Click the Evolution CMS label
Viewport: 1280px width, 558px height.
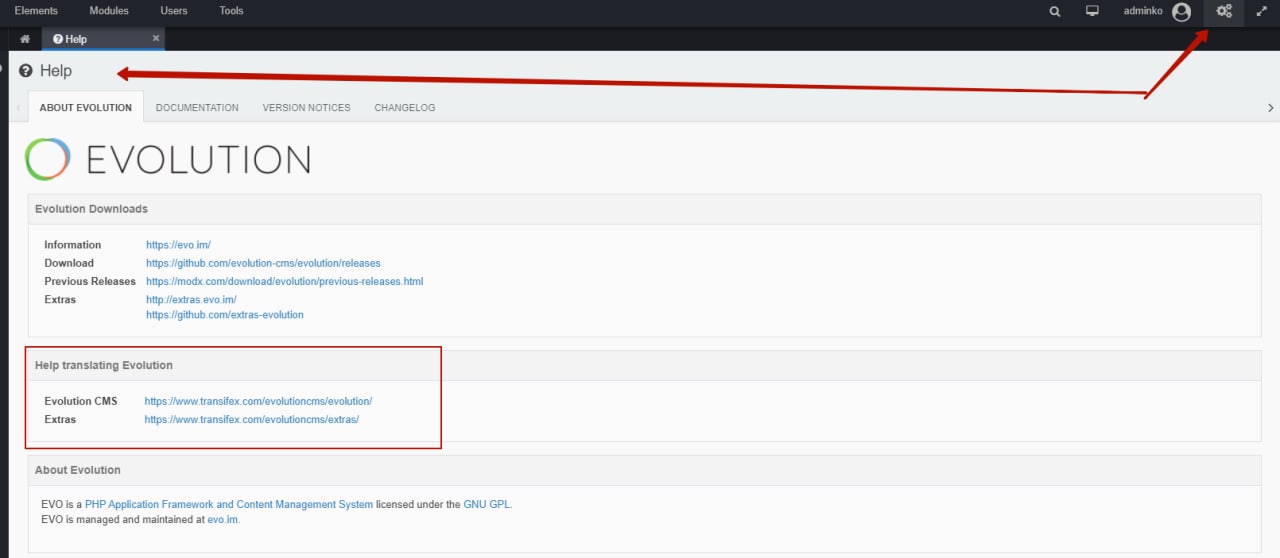81,401
